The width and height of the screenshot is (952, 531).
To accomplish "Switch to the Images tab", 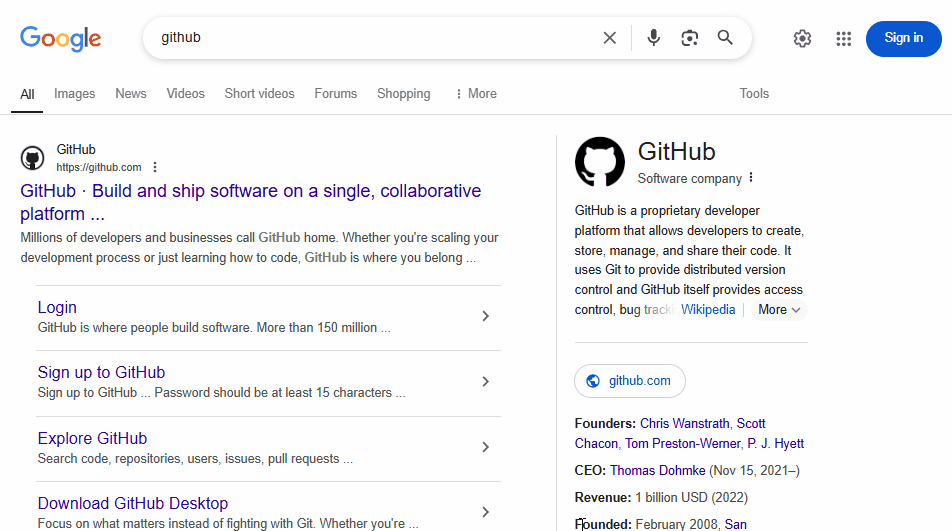I will tap(75, 94).
